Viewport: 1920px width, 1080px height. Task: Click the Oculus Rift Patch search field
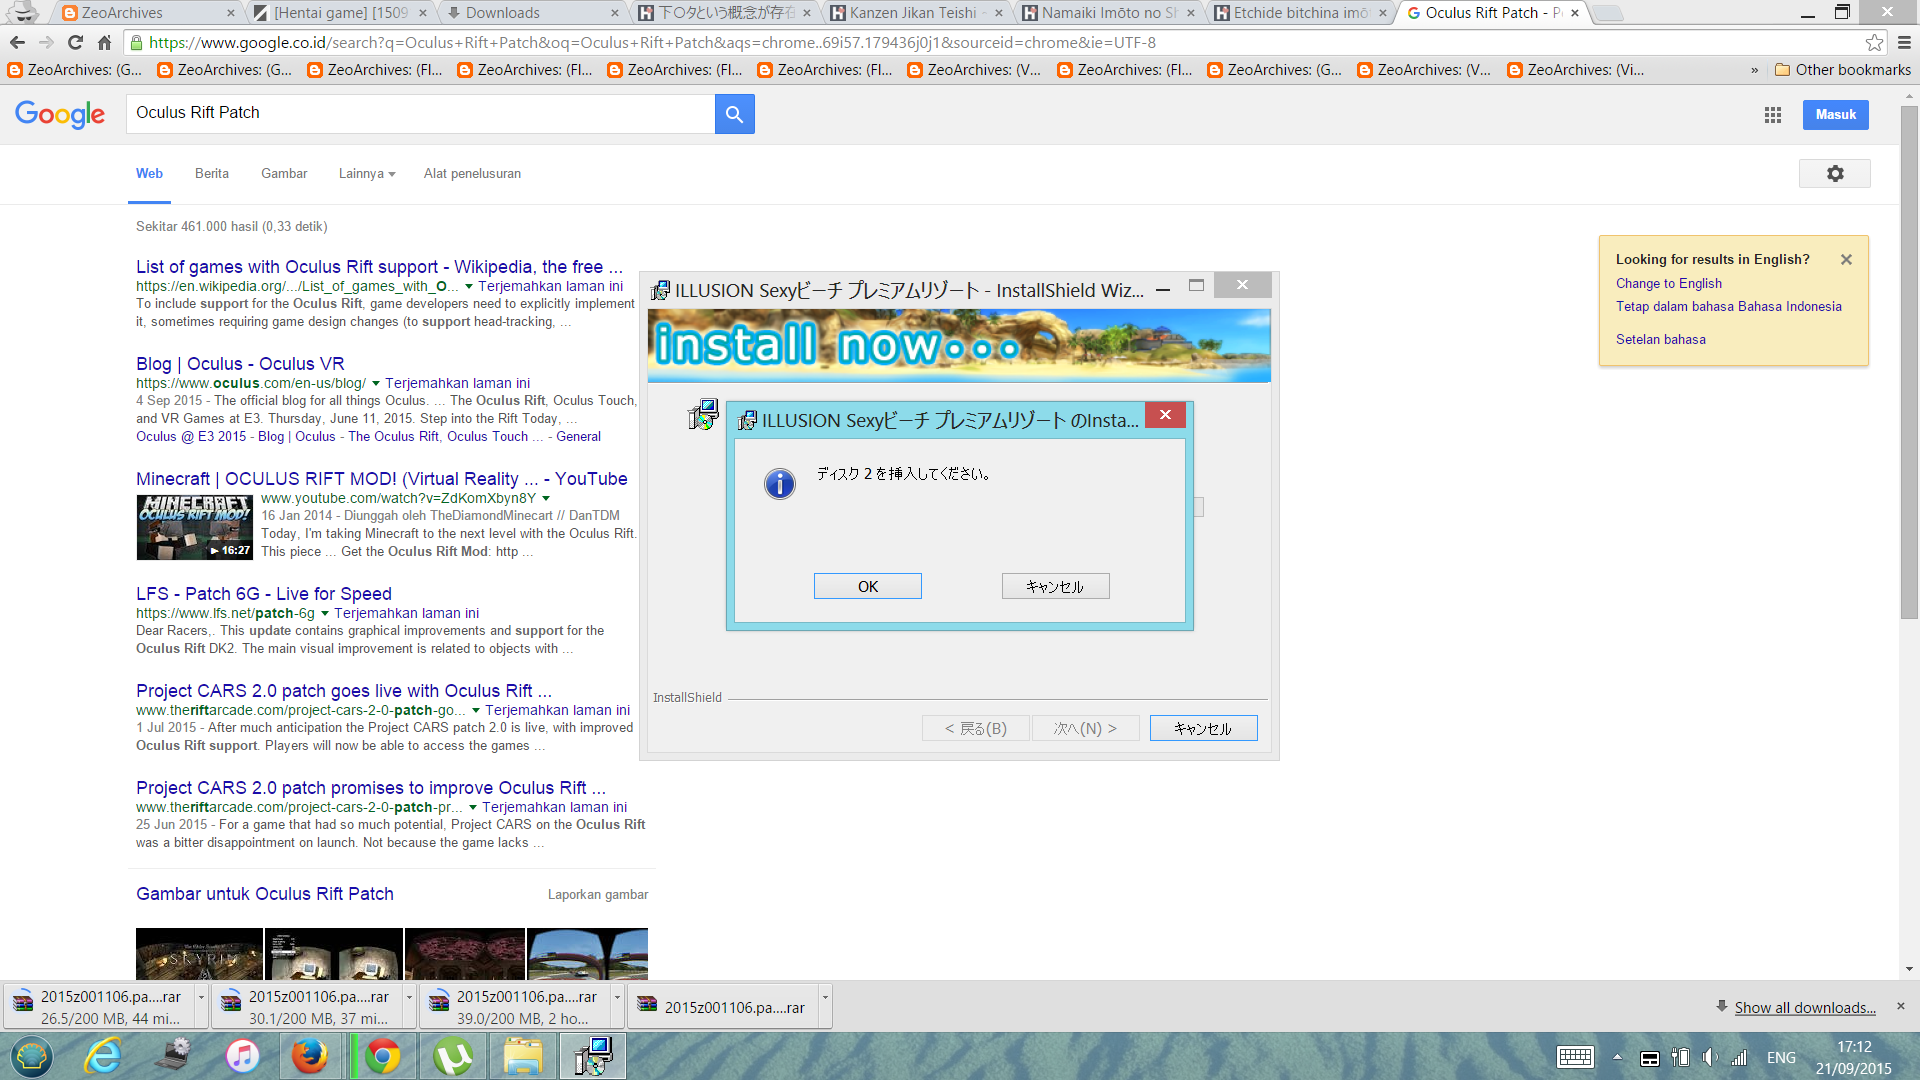pyautogui.click(x=420, y=113)
